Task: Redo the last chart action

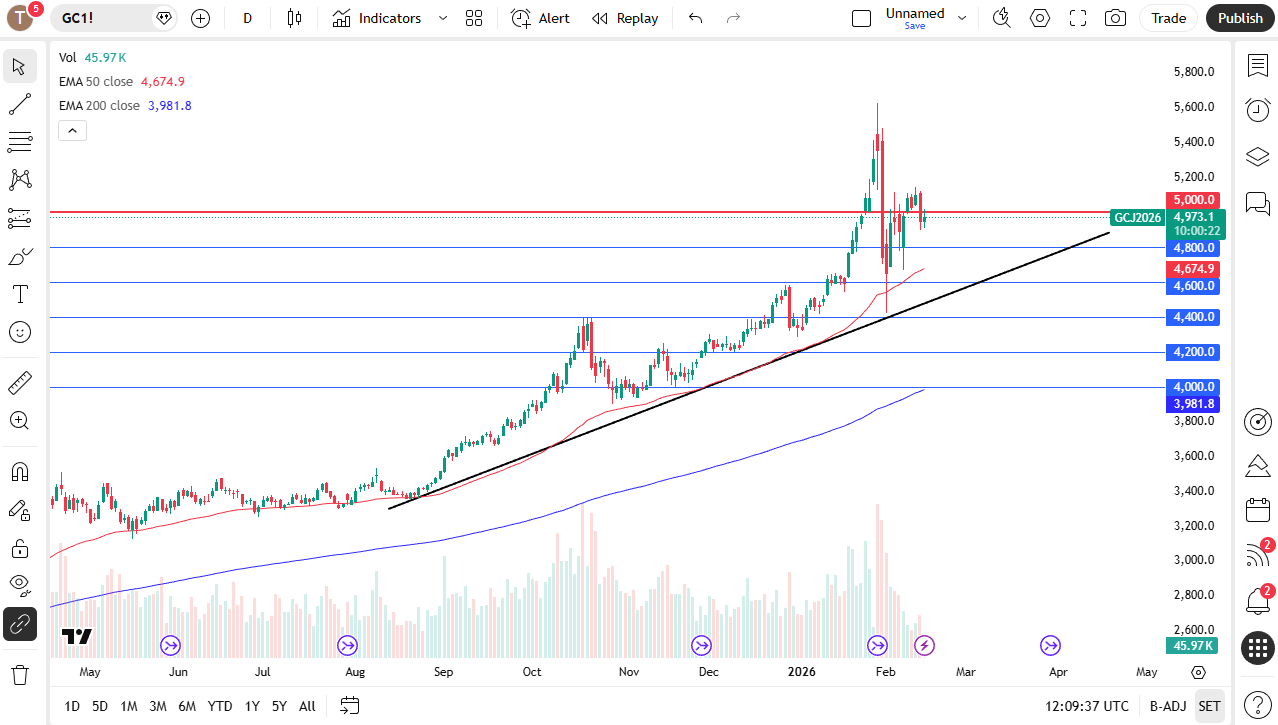Action: point(733,18)
